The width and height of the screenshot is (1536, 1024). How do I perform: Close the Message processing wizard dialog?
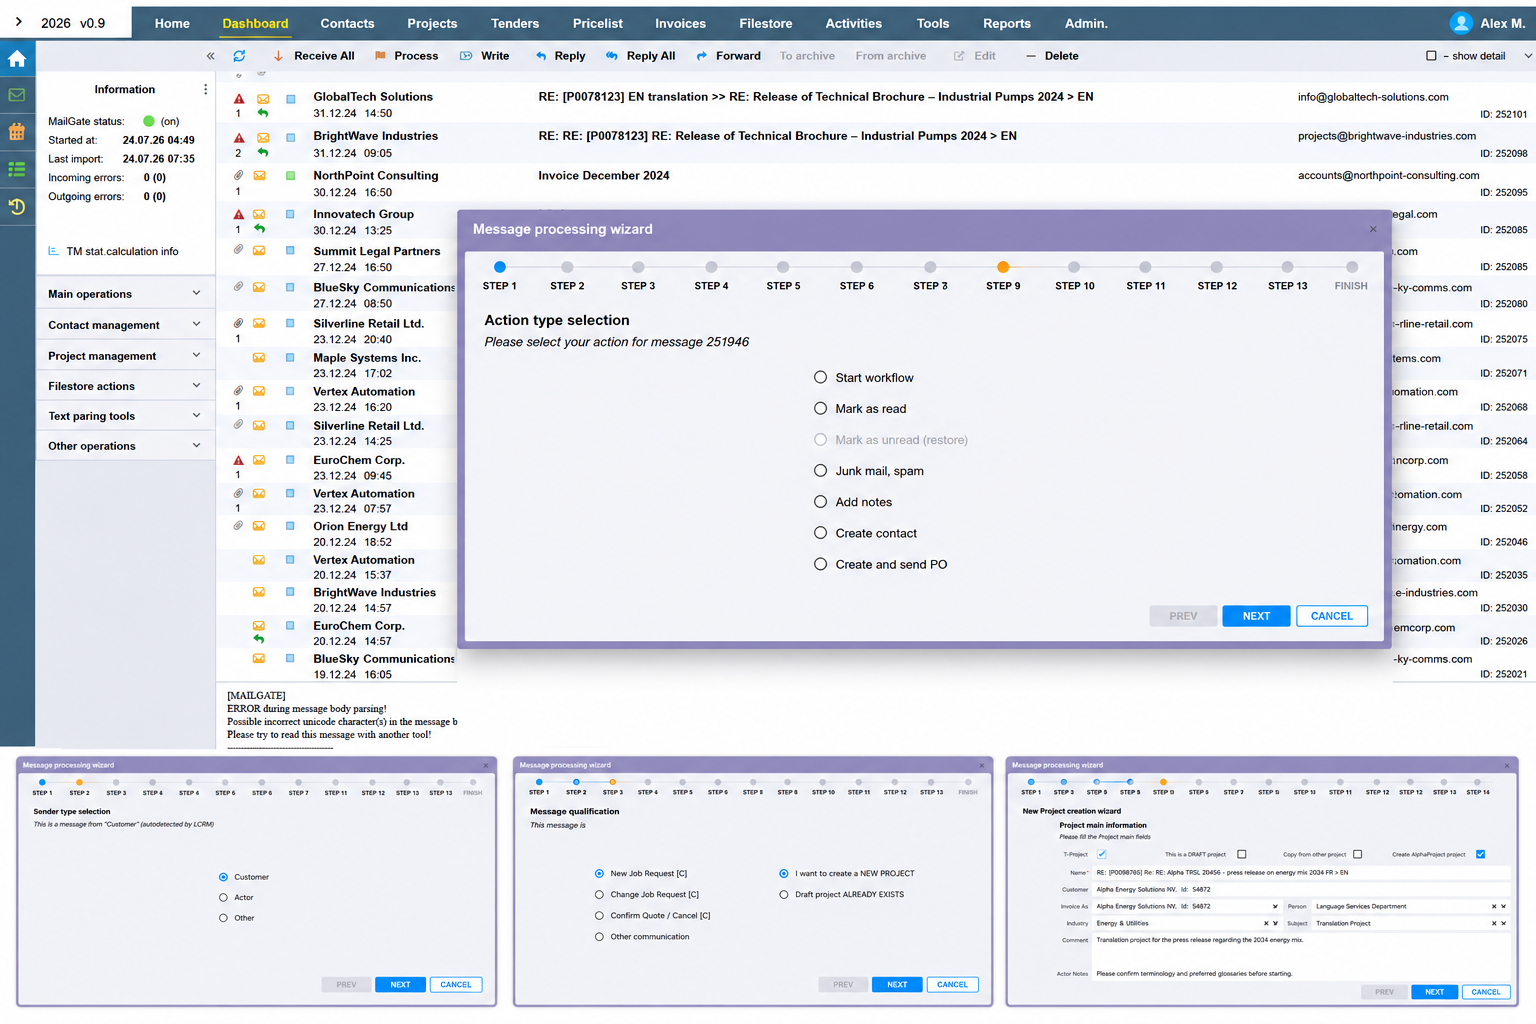pos(1373,229)
